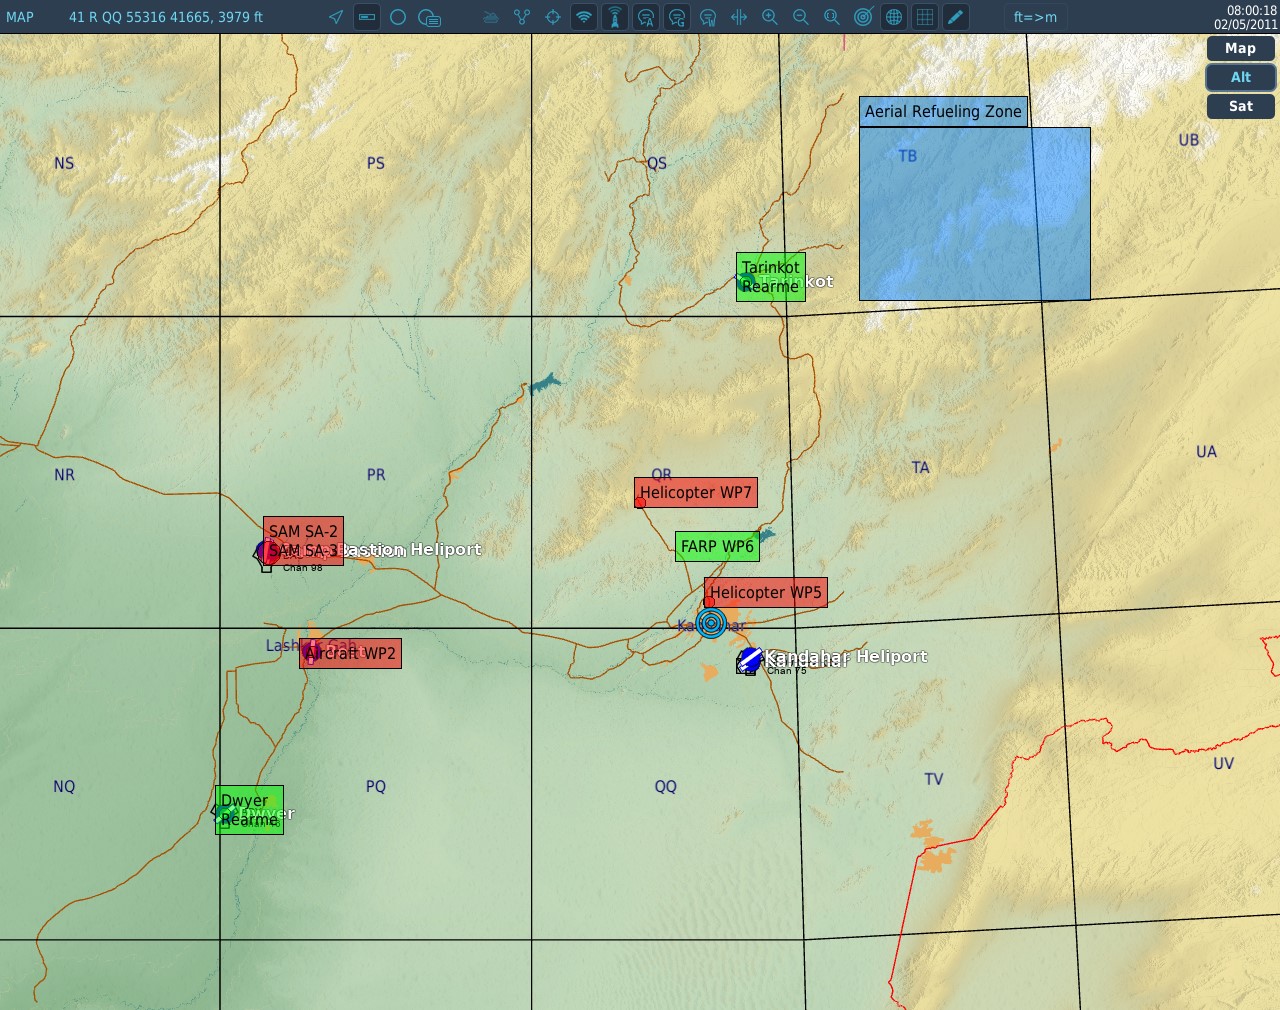Click the Aerial Refueling Zone label

click(x=943, y=112)
